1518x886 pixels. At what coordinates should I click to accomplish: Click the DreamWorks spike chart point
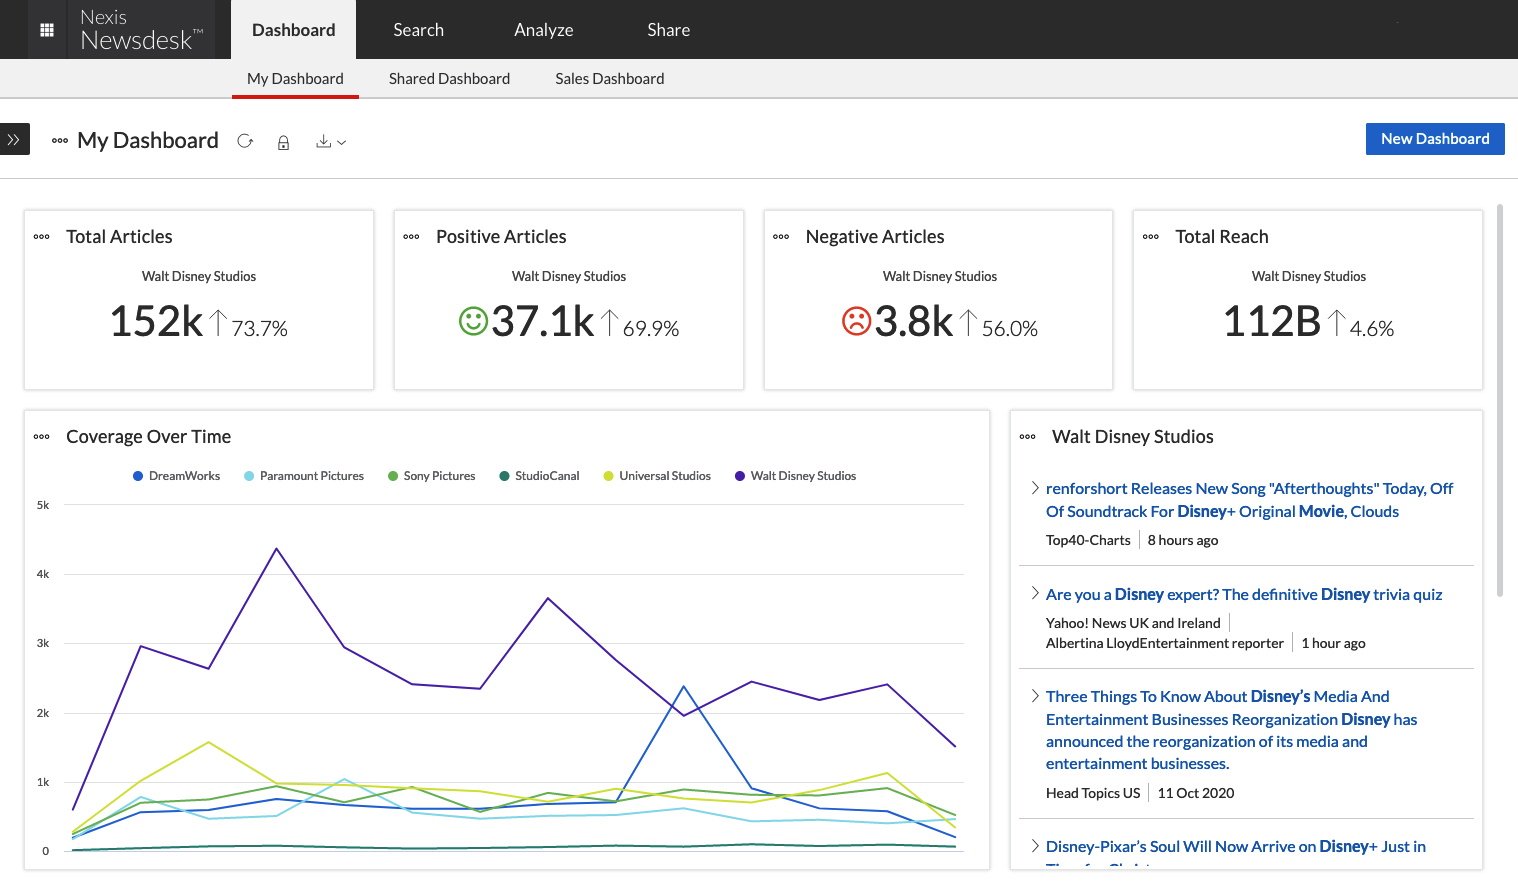tap(684, 687)
